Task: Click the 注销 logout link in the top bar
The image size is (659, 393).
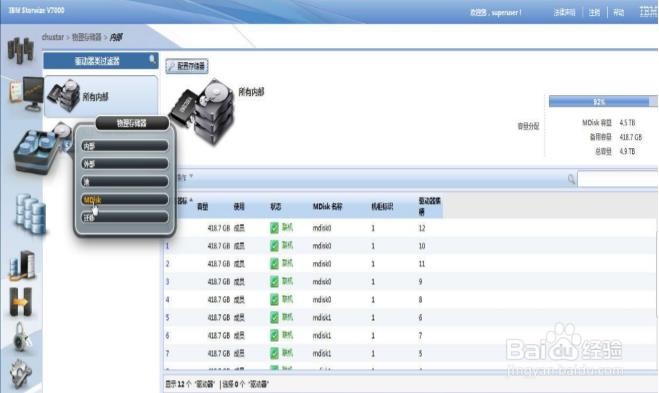Action: pos(594,12)
